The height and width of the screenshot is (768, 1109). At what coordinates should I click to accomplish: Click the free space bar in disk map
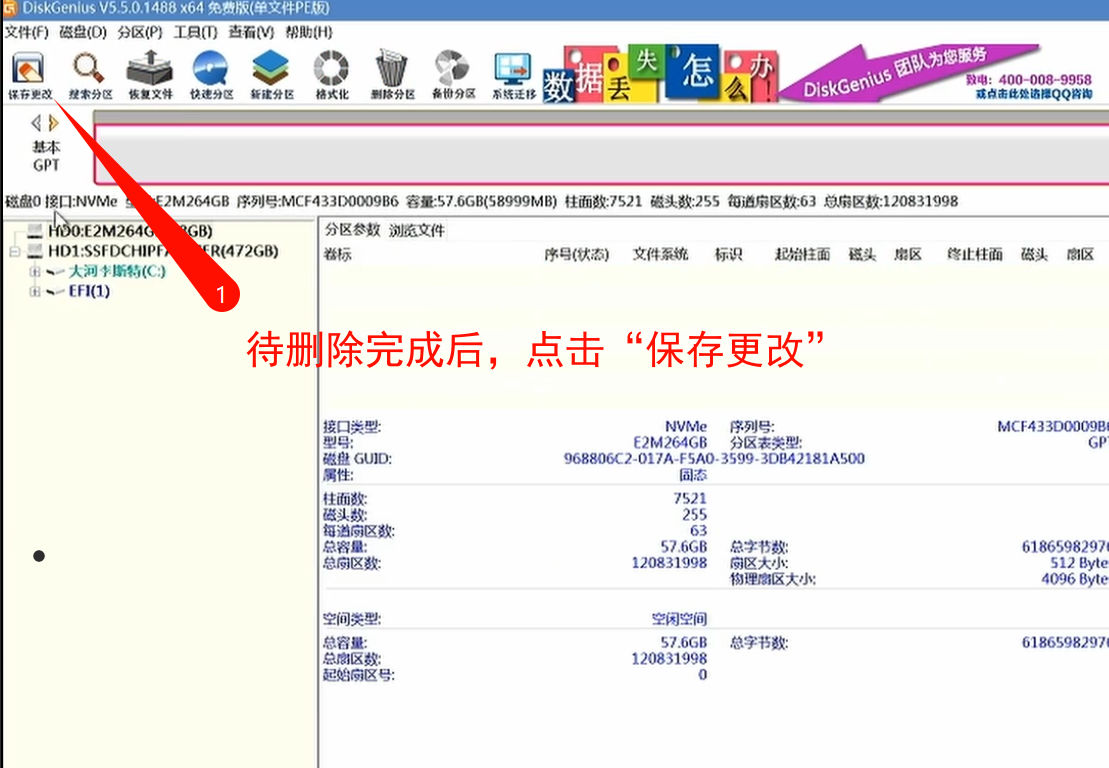(600, 153)
